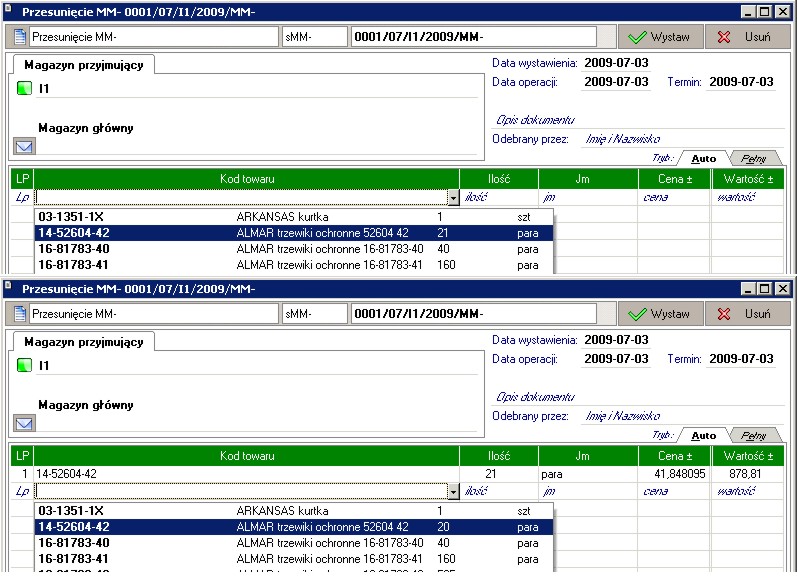Click green warehouse icon beside I1 in lower window

coord(24,366)
